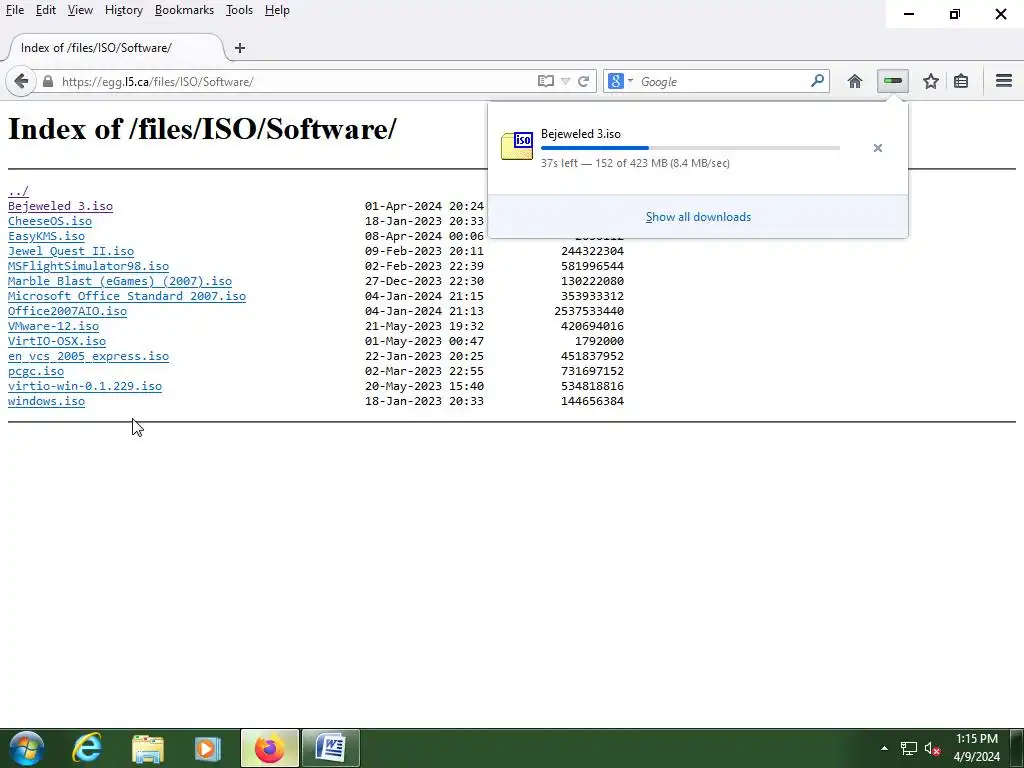The height and width of the screenshot is (768, 1024).
Task: Download Bejeweled 3.iso link
Action: pos(60,206)
